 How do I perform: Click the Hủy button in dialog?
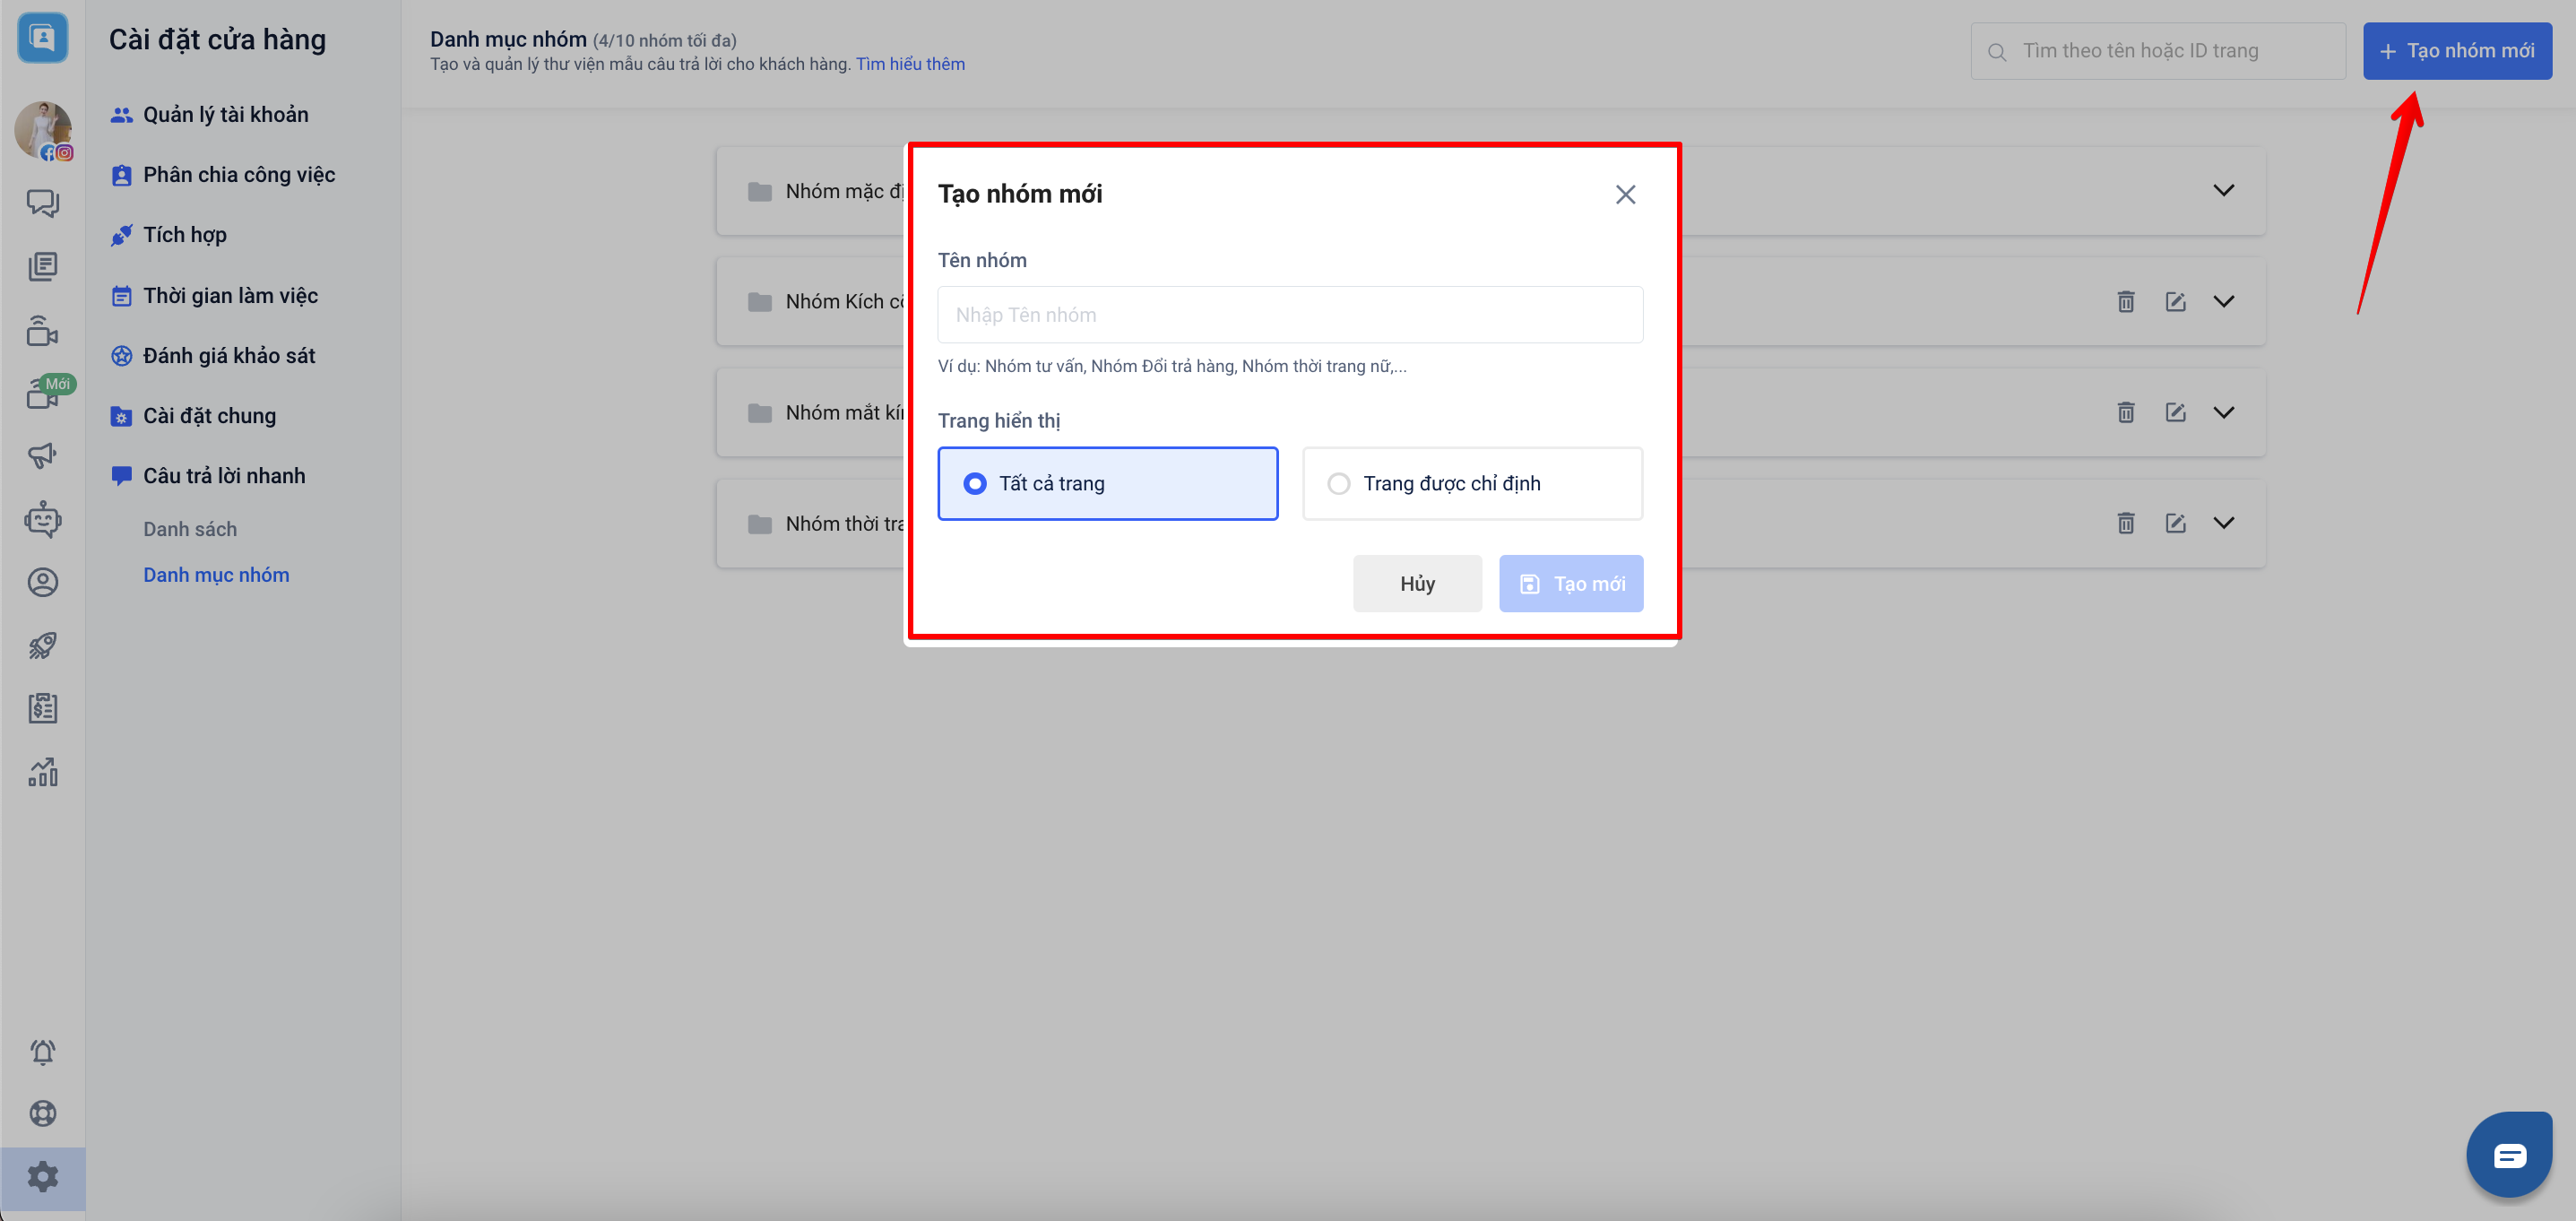(x=1416, y=583)
